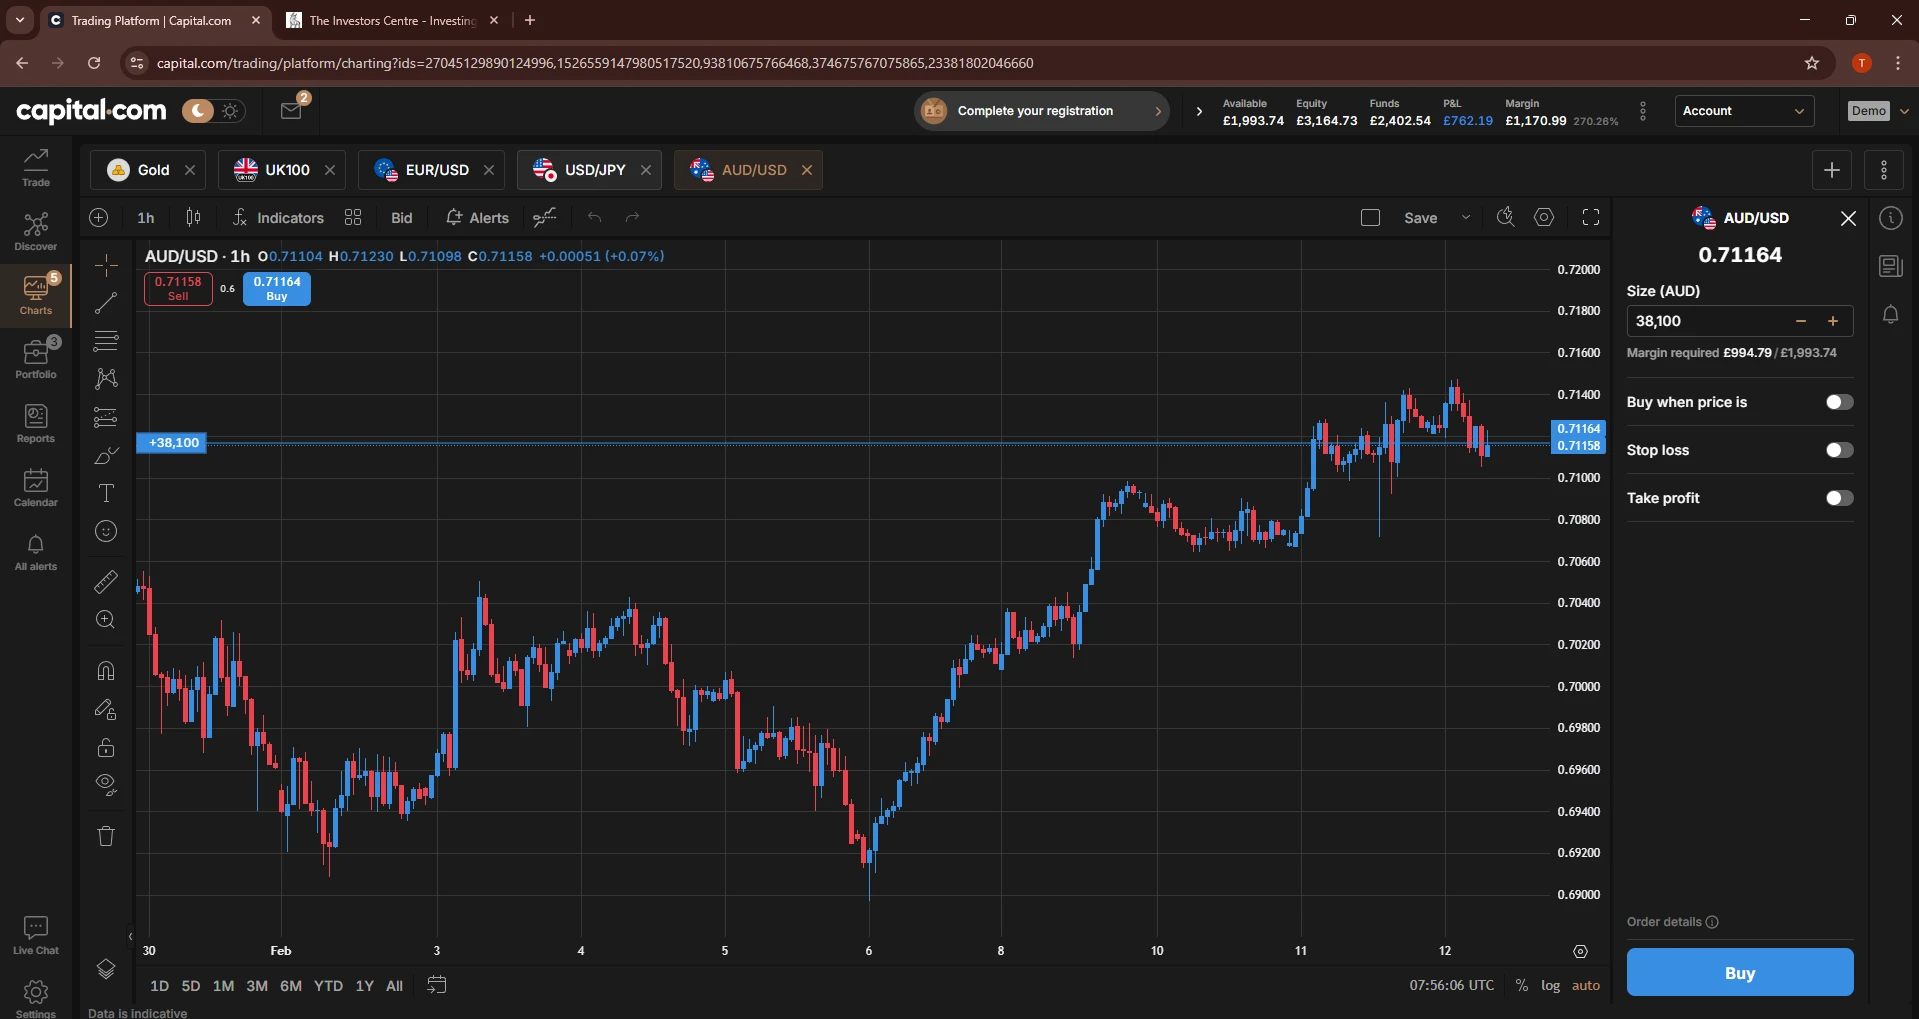Close the USD/JPY tab
Image resolution: width=1919 pixels, height=1019 pixels.
(x=646, y=170)
